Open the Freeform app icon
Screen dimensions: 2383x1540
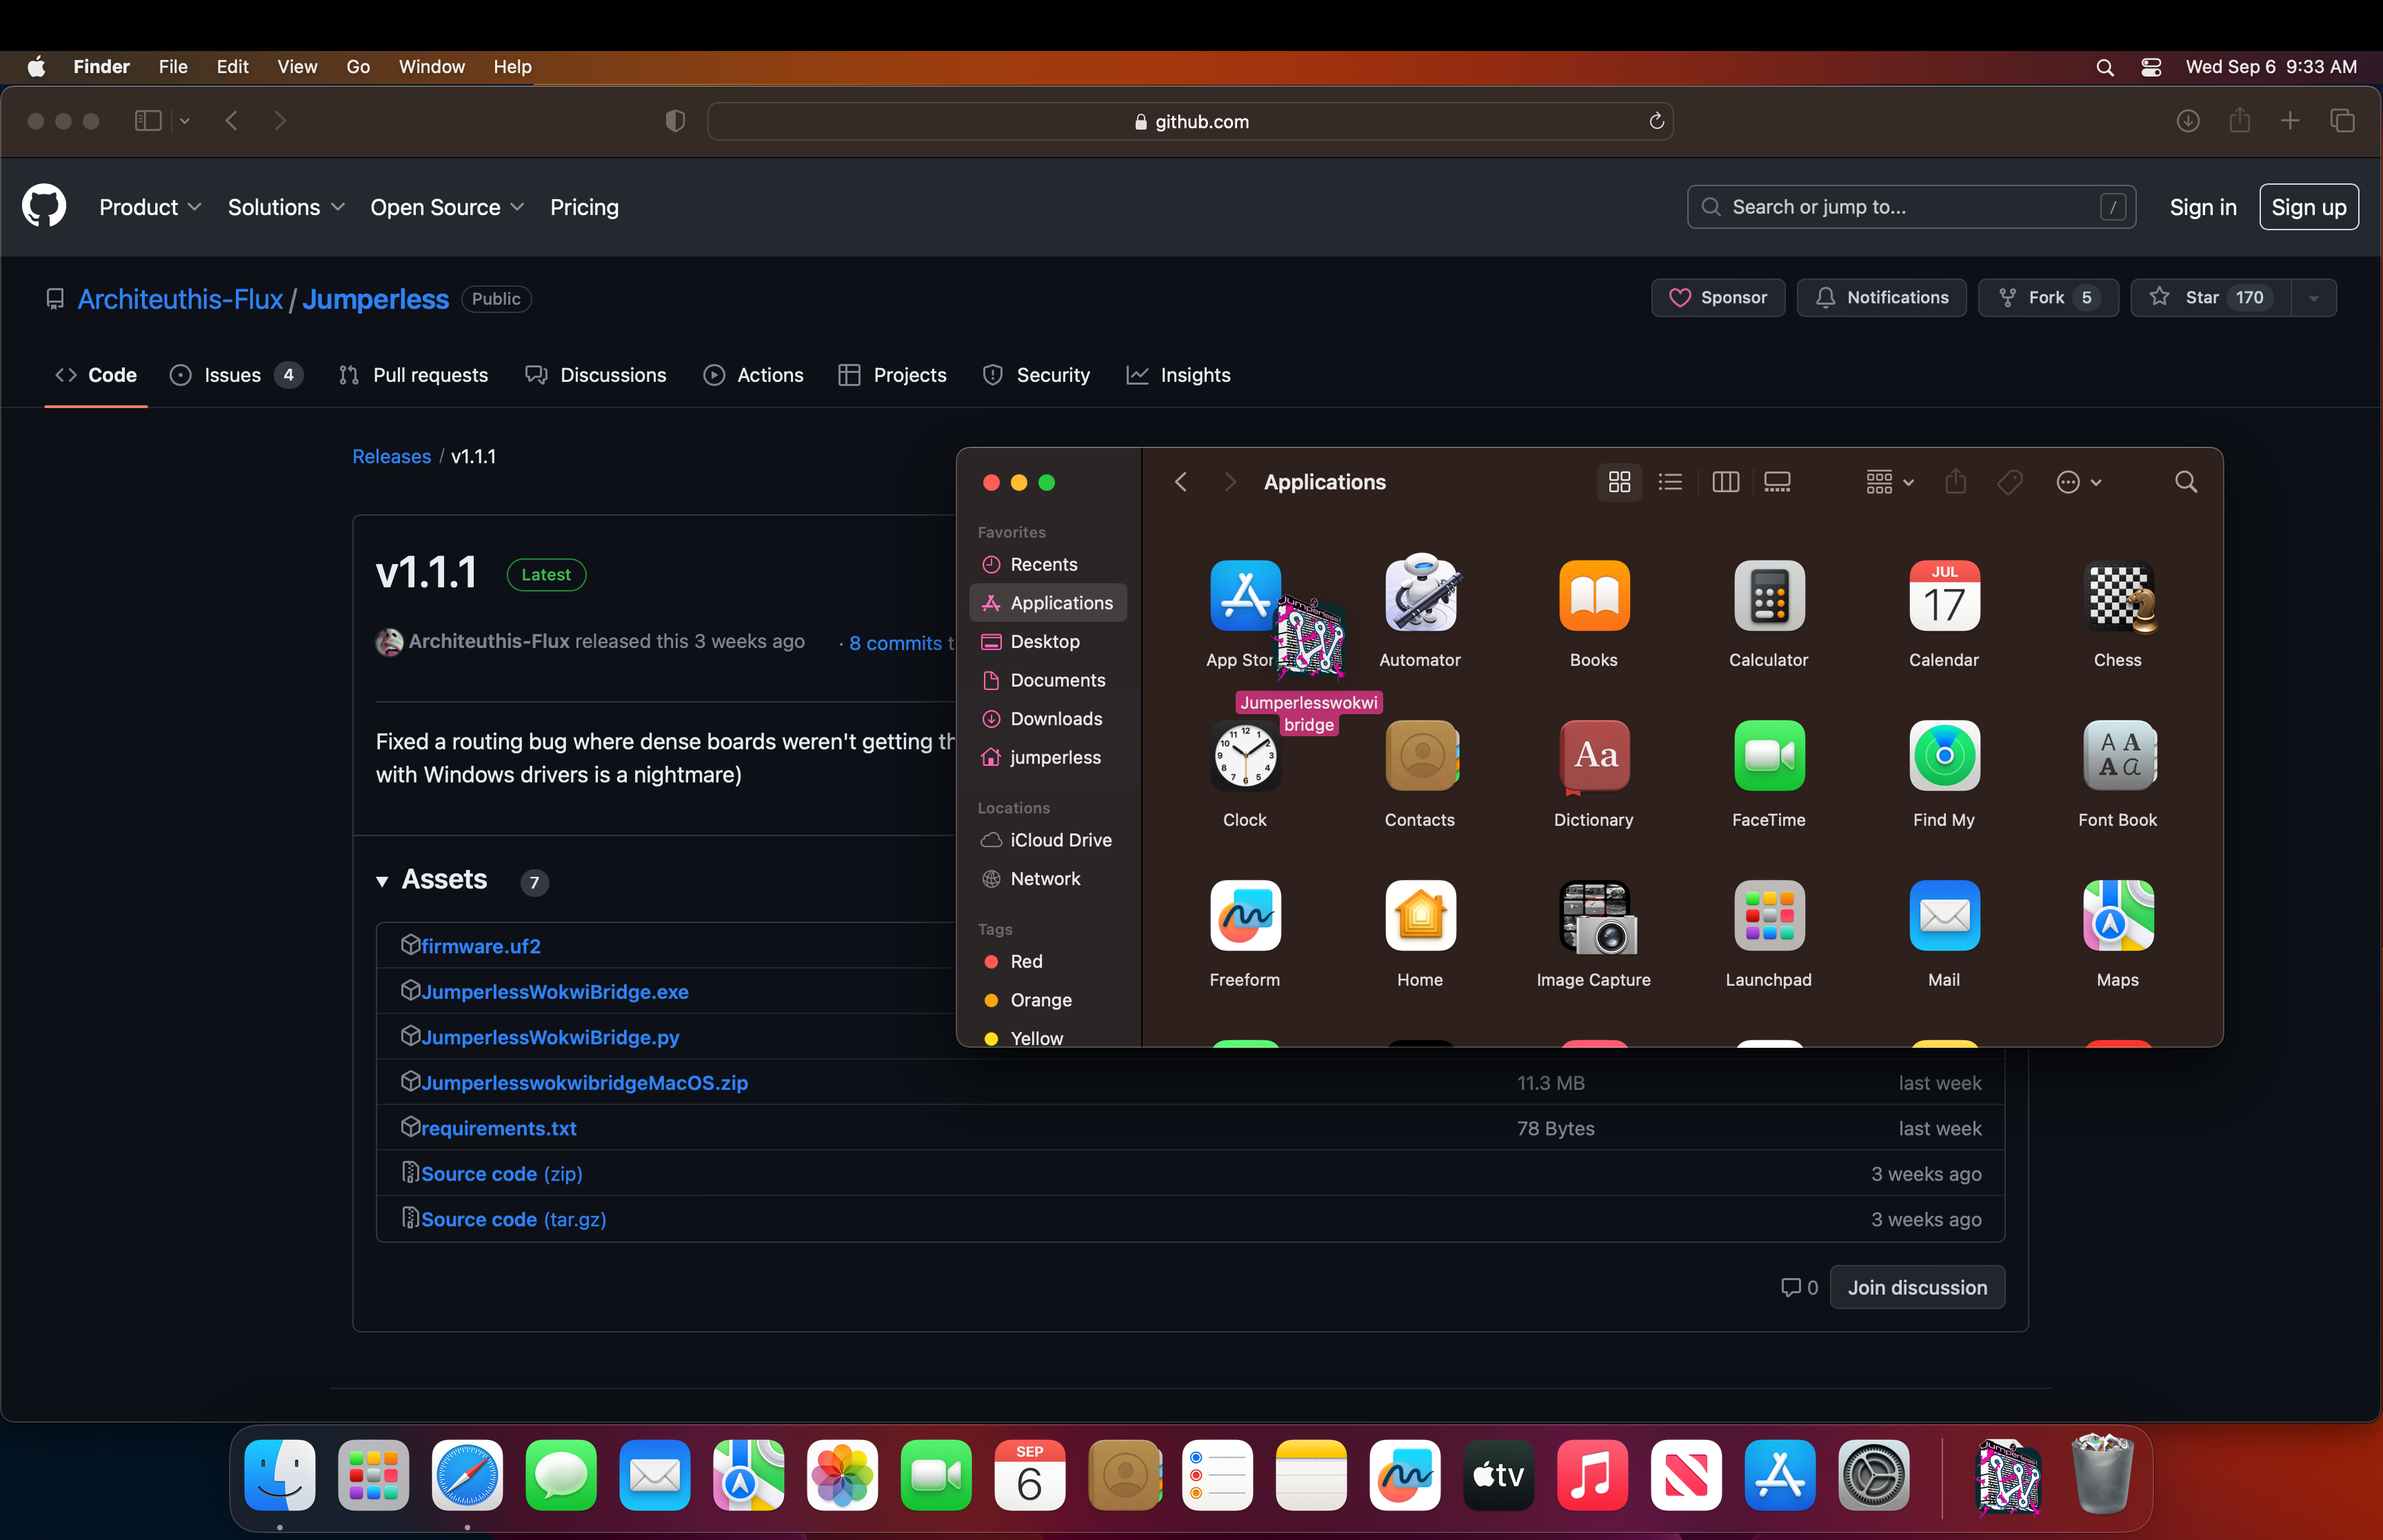click(1245, 916)
